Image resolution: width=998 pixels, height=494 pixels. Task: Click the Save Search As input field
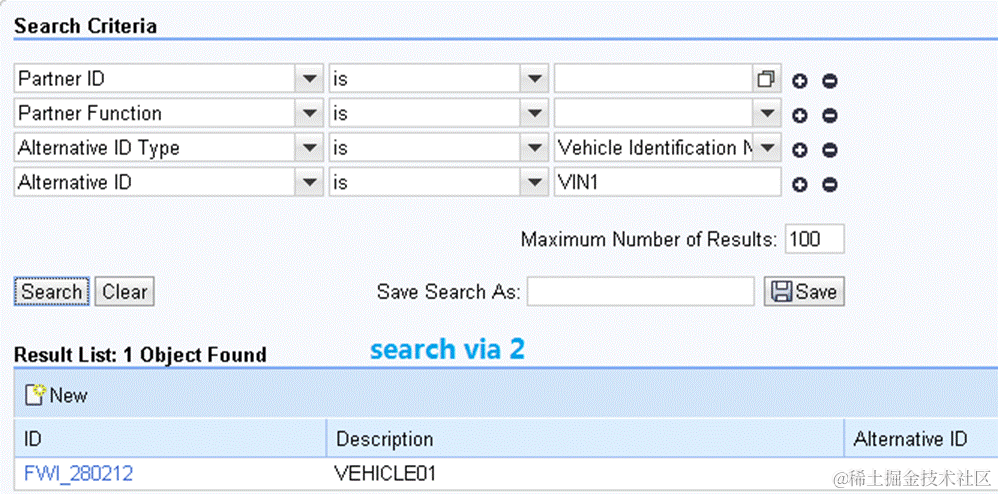pyautogui.click(x=641, y=292)
